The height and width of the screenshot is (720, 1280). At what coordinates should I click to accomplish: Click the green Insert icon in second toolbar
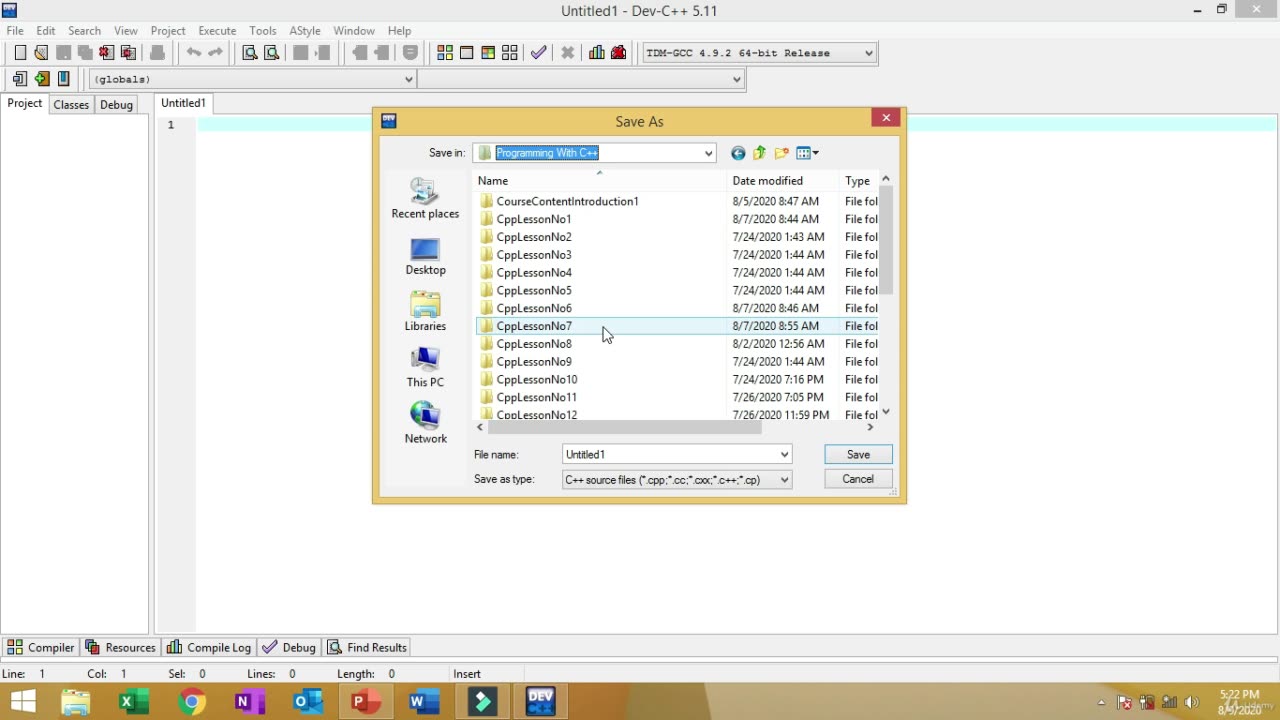click(42, 79)
